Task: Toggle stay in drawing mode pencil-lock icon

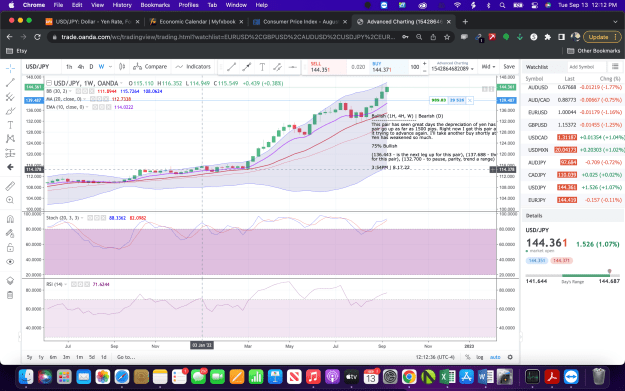Action: coord(10,233)
